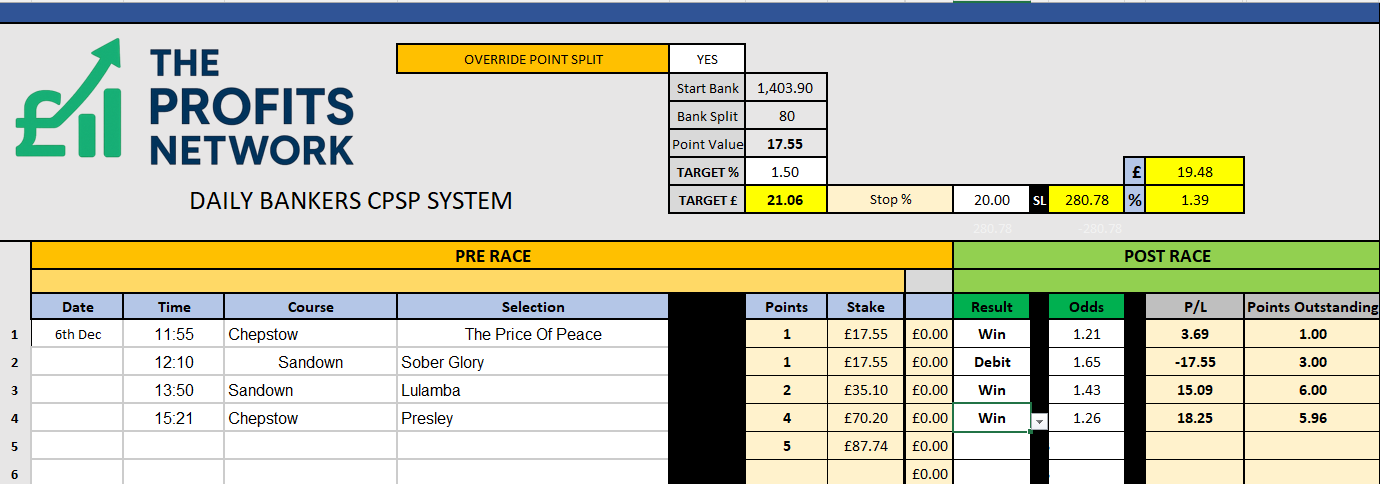Viewport: 1380px width, 484px height.
Task: Open the Result dropdown arrow on Presley row
Action: point(1039,420)
